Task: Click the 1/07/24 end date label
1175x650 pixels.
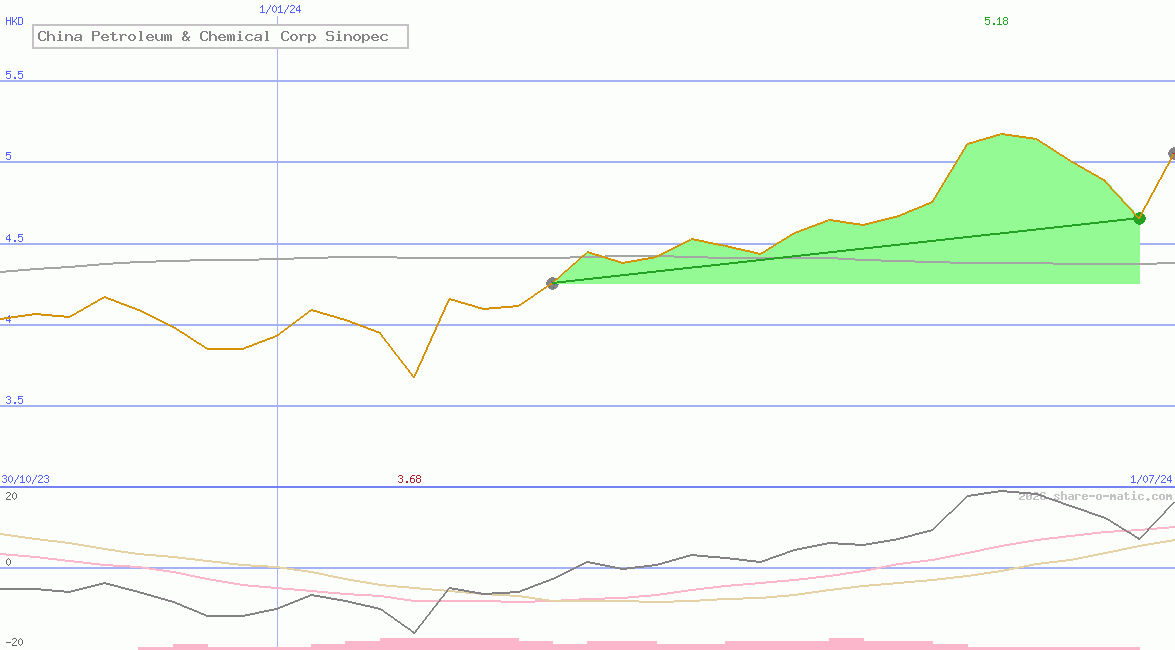Action: point(1151,479)
